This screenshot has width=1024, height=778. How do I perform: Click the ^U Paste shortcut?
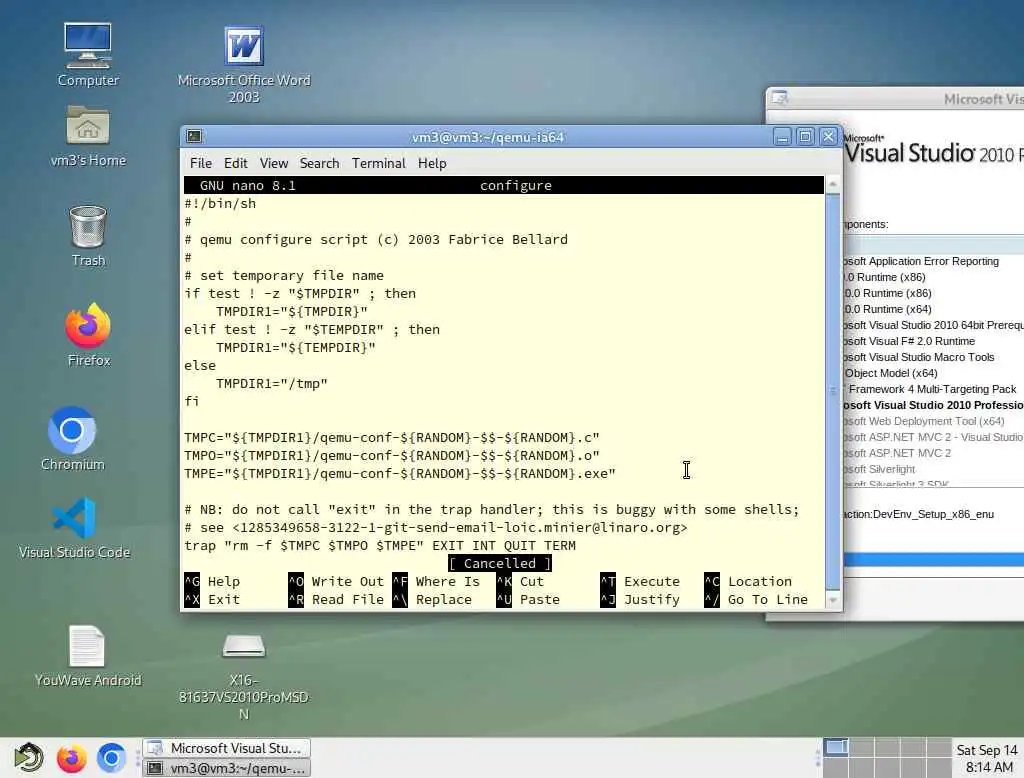tap(528, 600)
